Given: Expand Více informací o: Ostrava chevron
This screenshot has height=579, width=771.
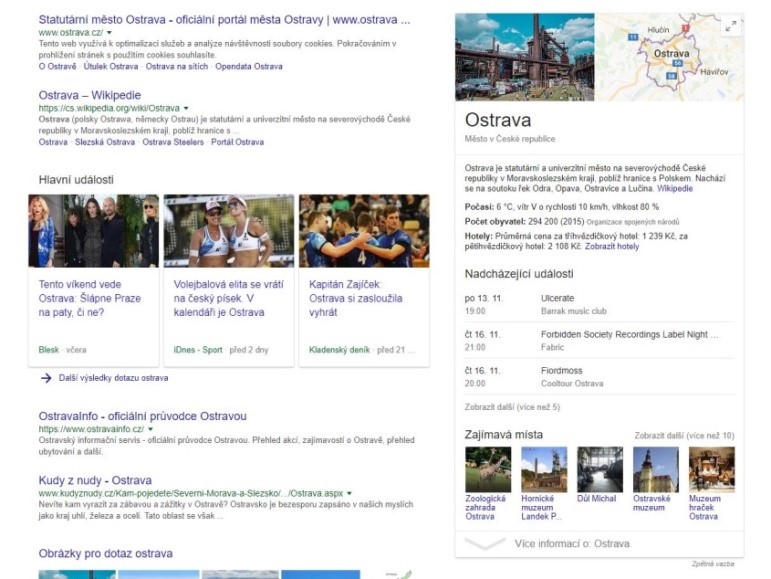Looking at the screenshot, I should point(485,544).
